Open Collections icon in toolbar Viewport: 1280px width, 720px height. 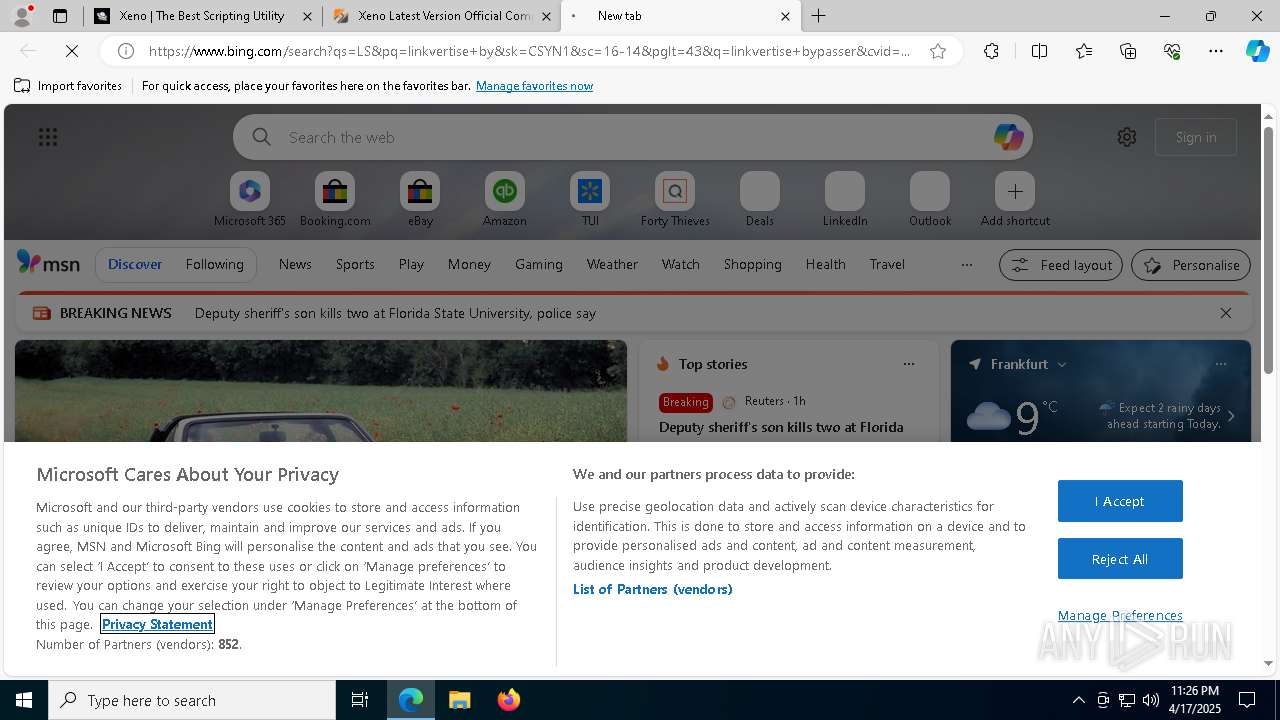pos(1128,51)
